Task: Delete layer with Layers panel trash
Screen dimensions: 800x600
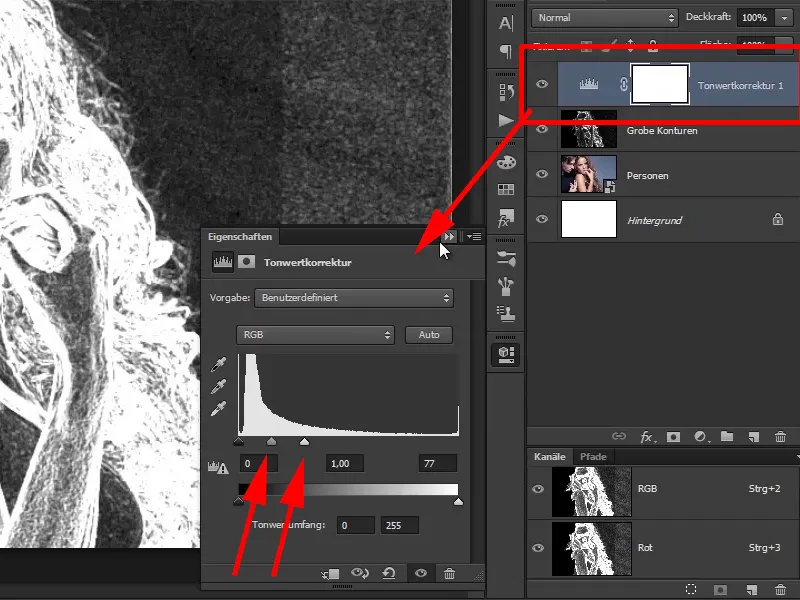Action: (780, 437)
